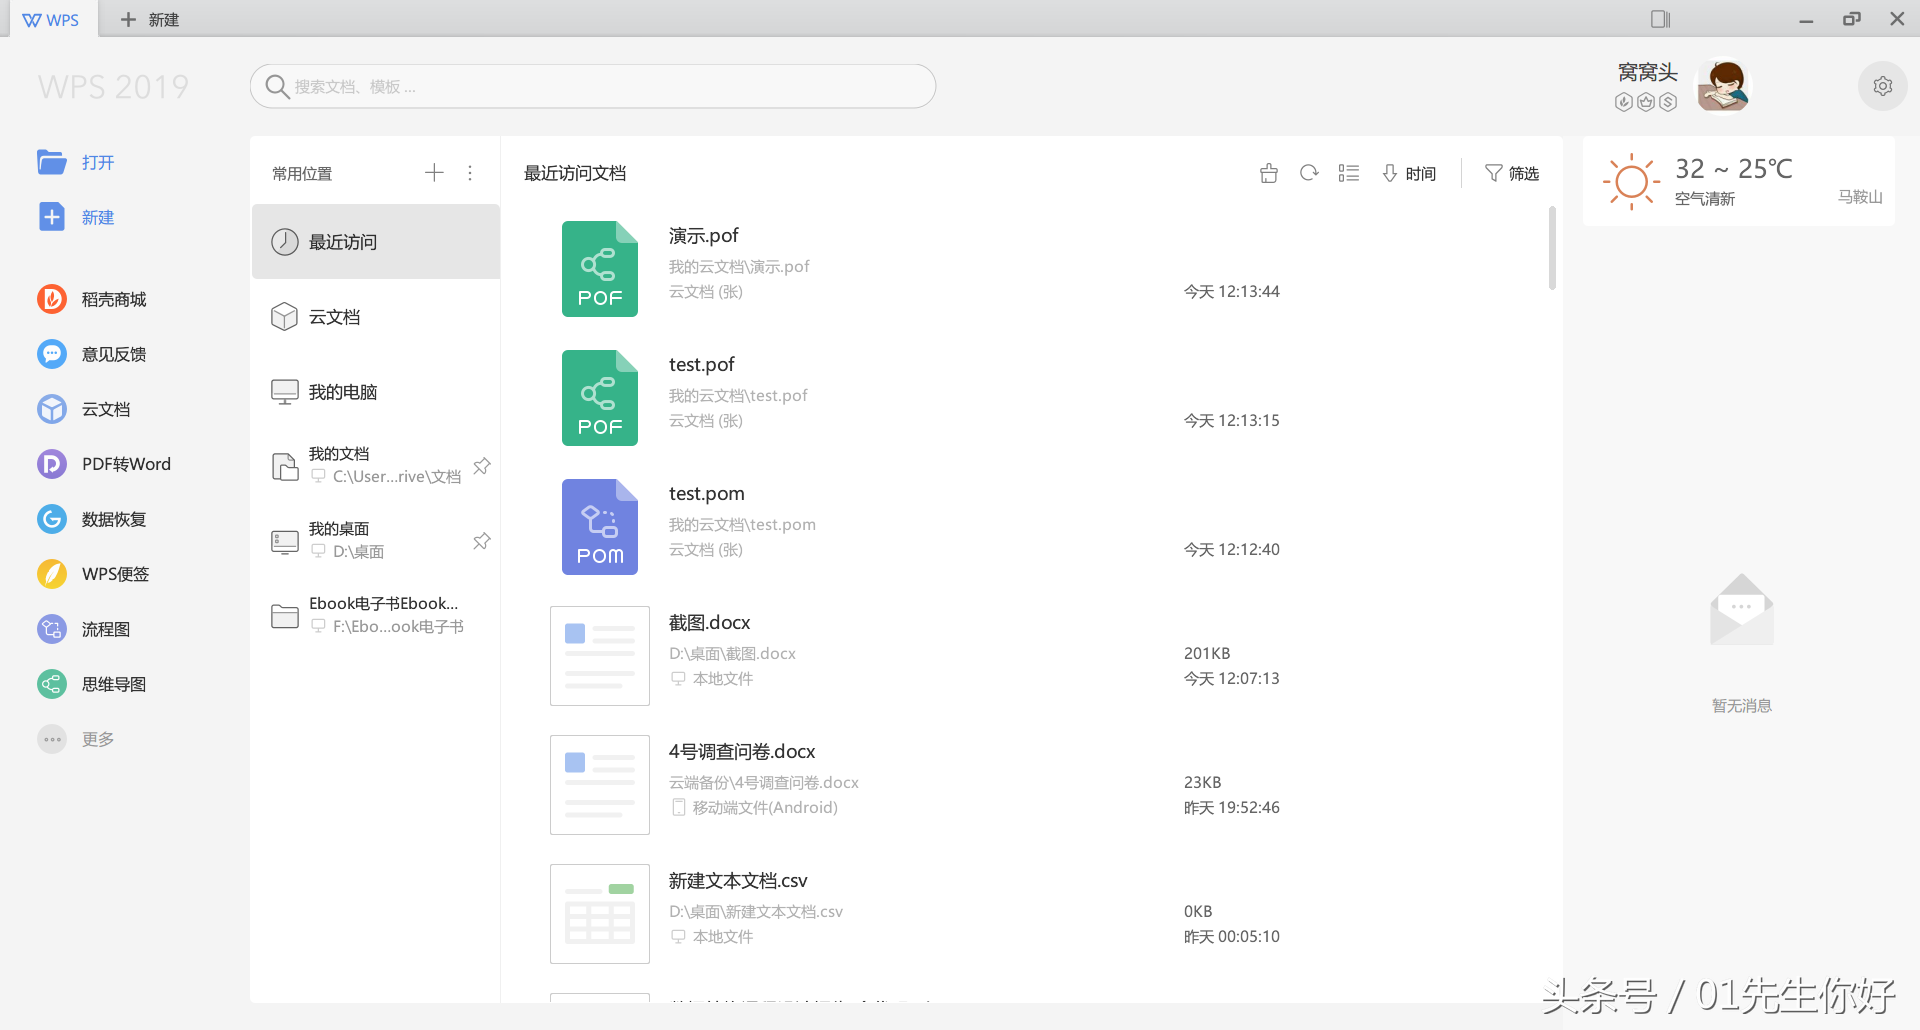1920x1030 pixels.
Task: Add a new common location with plus icon
Action: tap(434, 173)
